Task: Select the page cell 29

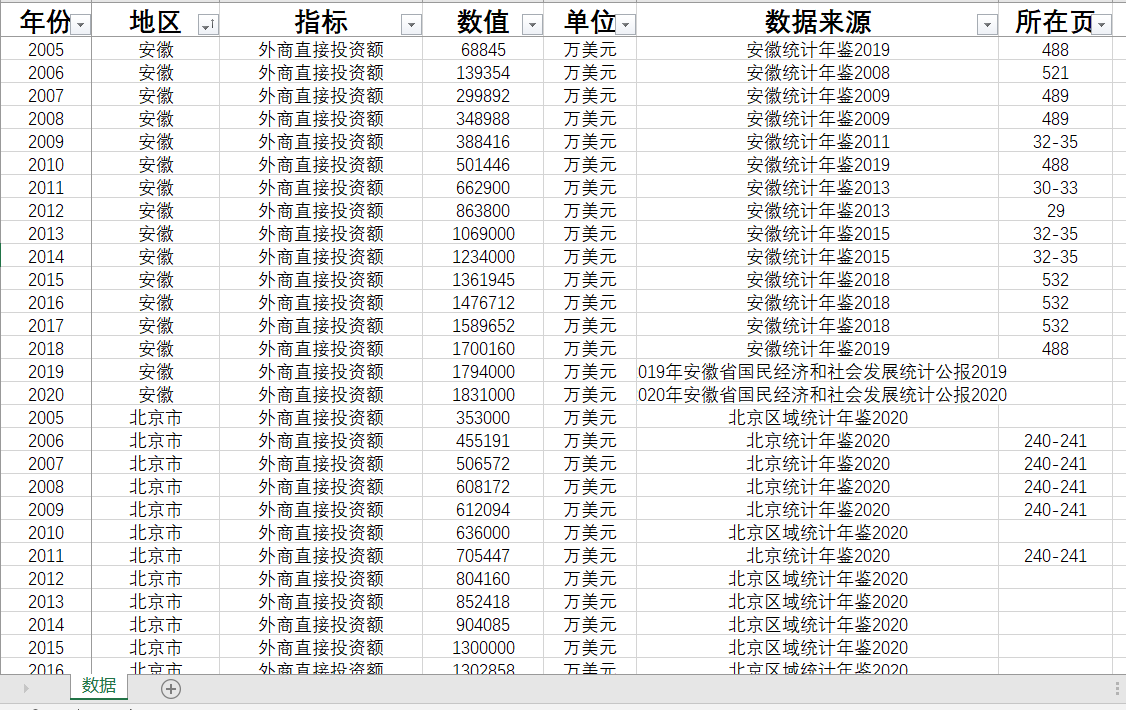Action: click(1055, 210)
